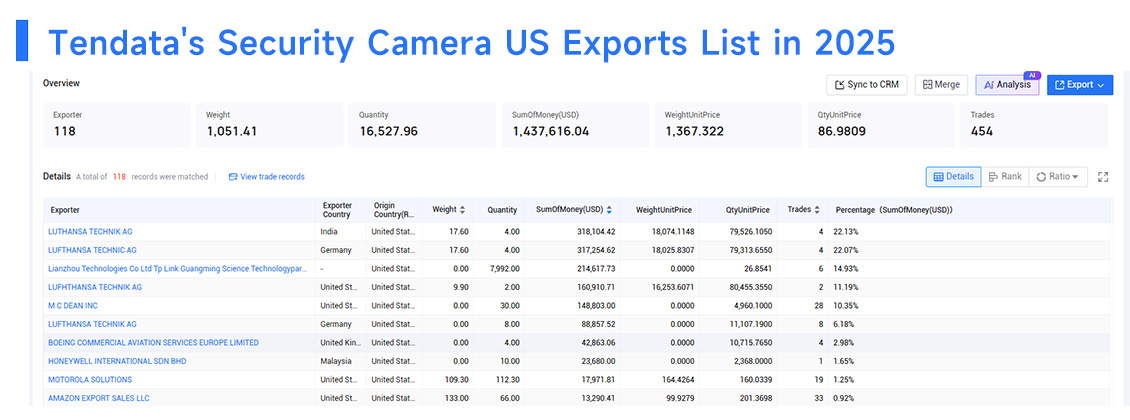
Task: Click the Exporter 118 summary card
Action: (117, 125)
